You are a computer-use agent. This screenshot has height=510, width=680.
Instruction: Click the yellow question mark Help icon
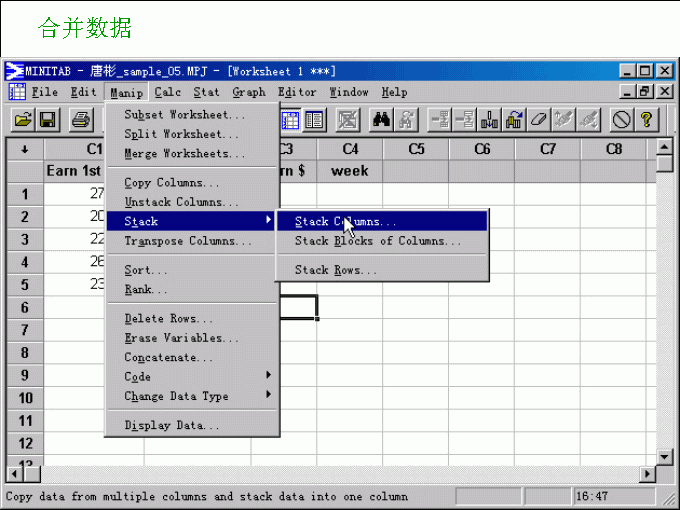[x=647, y=120]
